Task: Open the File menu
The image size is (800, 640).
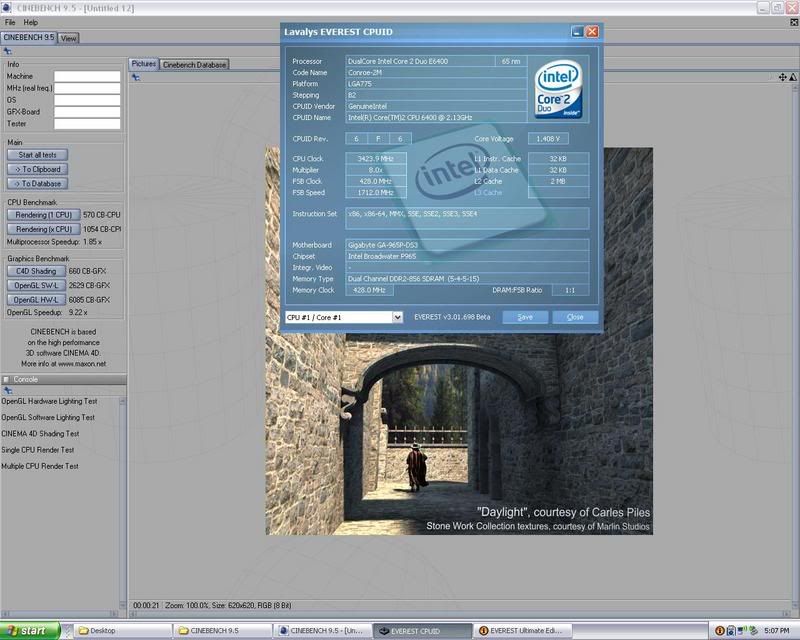Action: (10, 22)
